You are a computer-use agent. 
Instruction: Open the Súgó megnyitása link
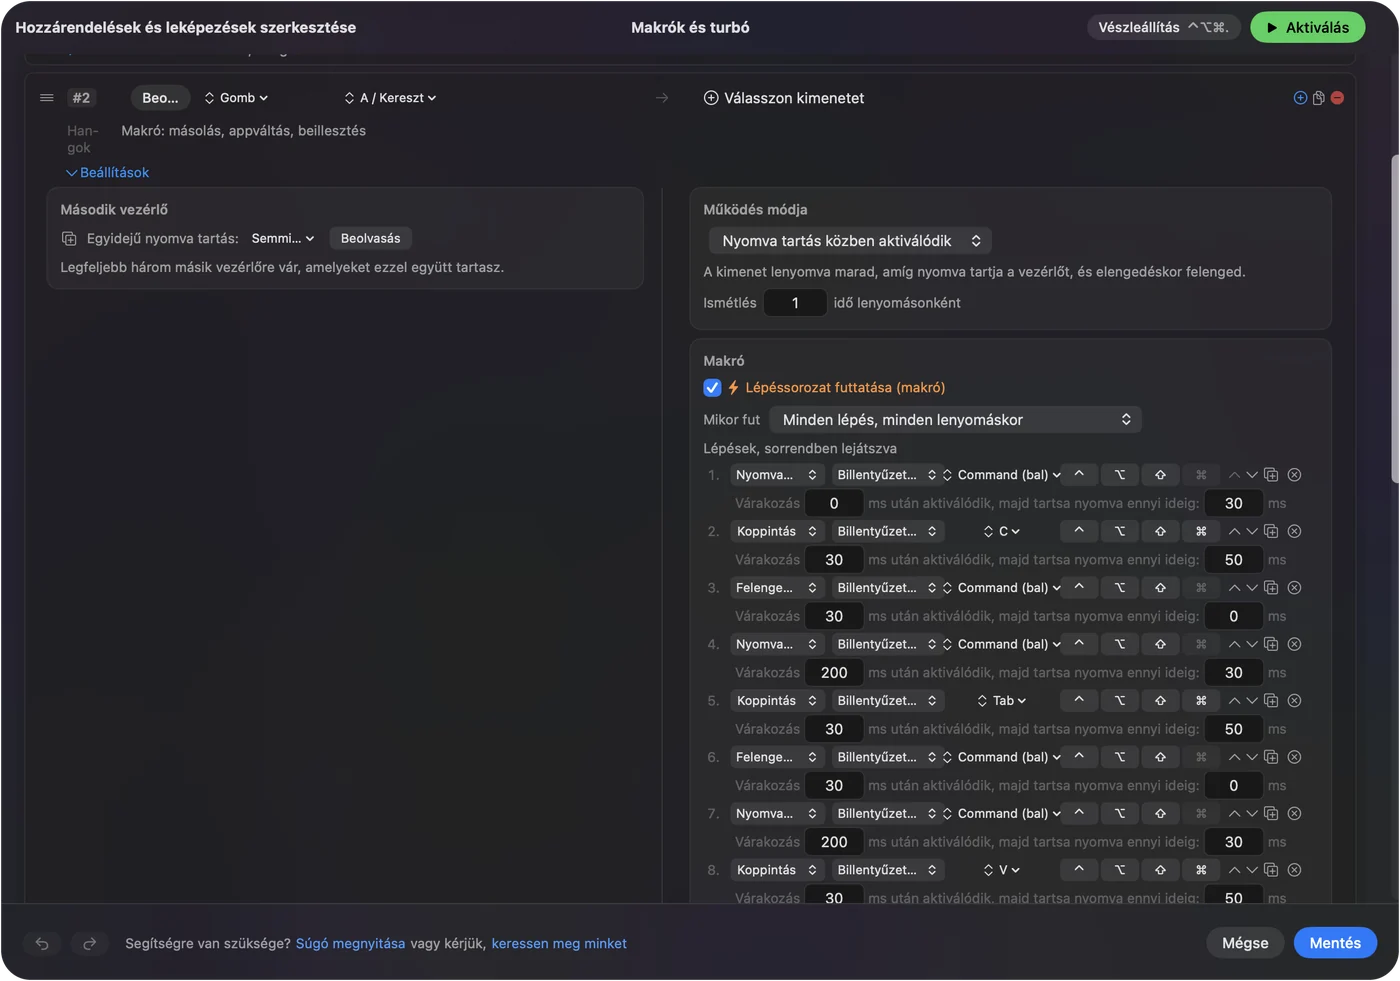[x=351, y=943]
